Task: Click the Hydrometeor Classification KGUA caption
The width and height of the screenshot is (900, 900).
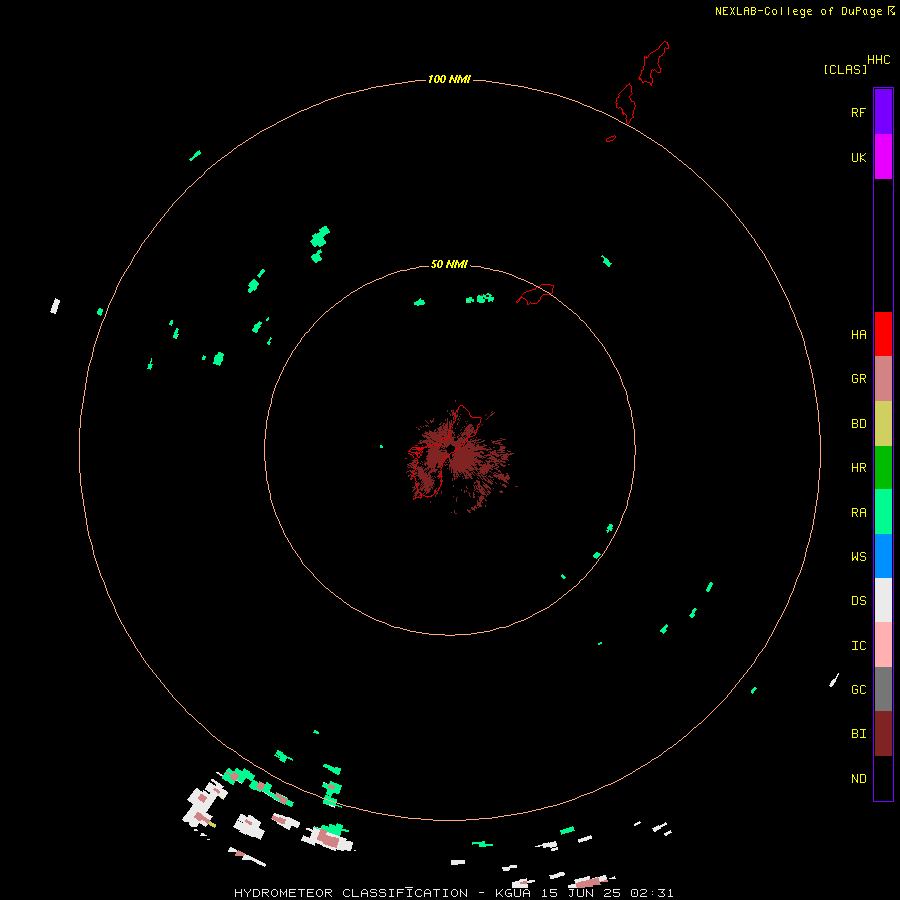Action: point(453,893)
